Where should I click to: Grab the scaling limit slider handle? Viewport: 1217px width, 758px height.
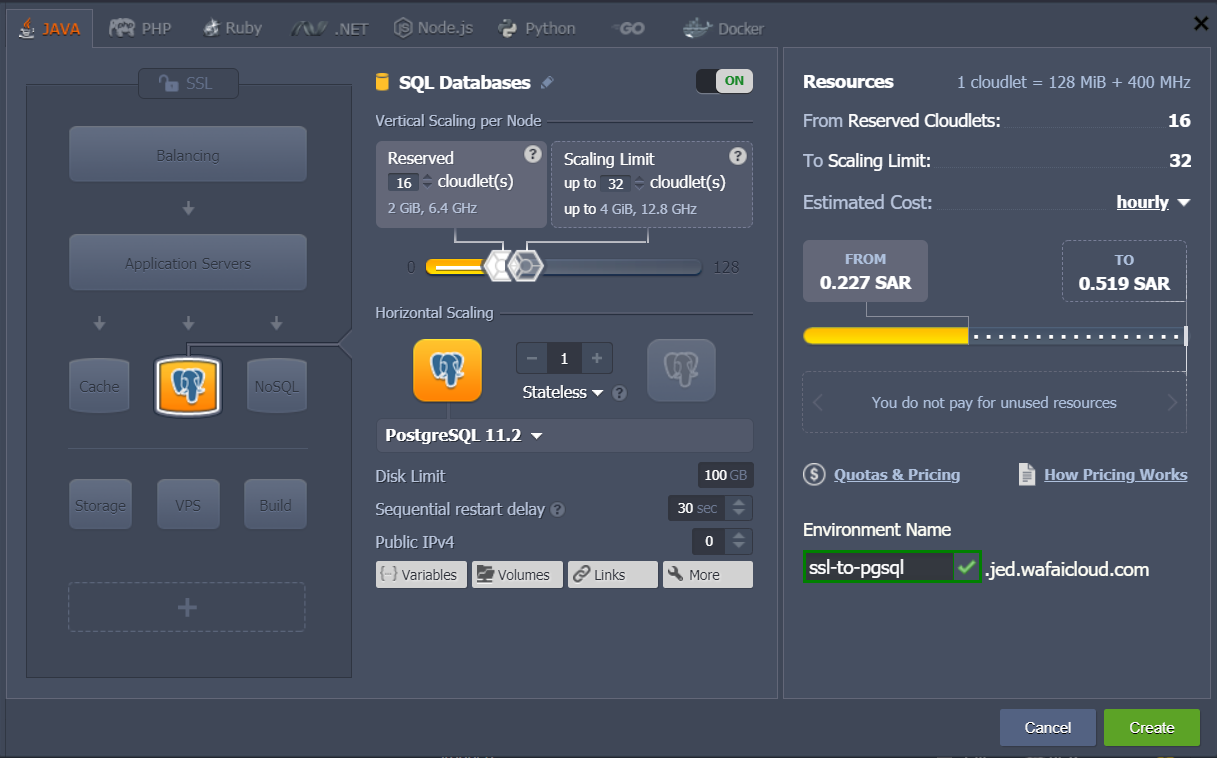[525, 266]
